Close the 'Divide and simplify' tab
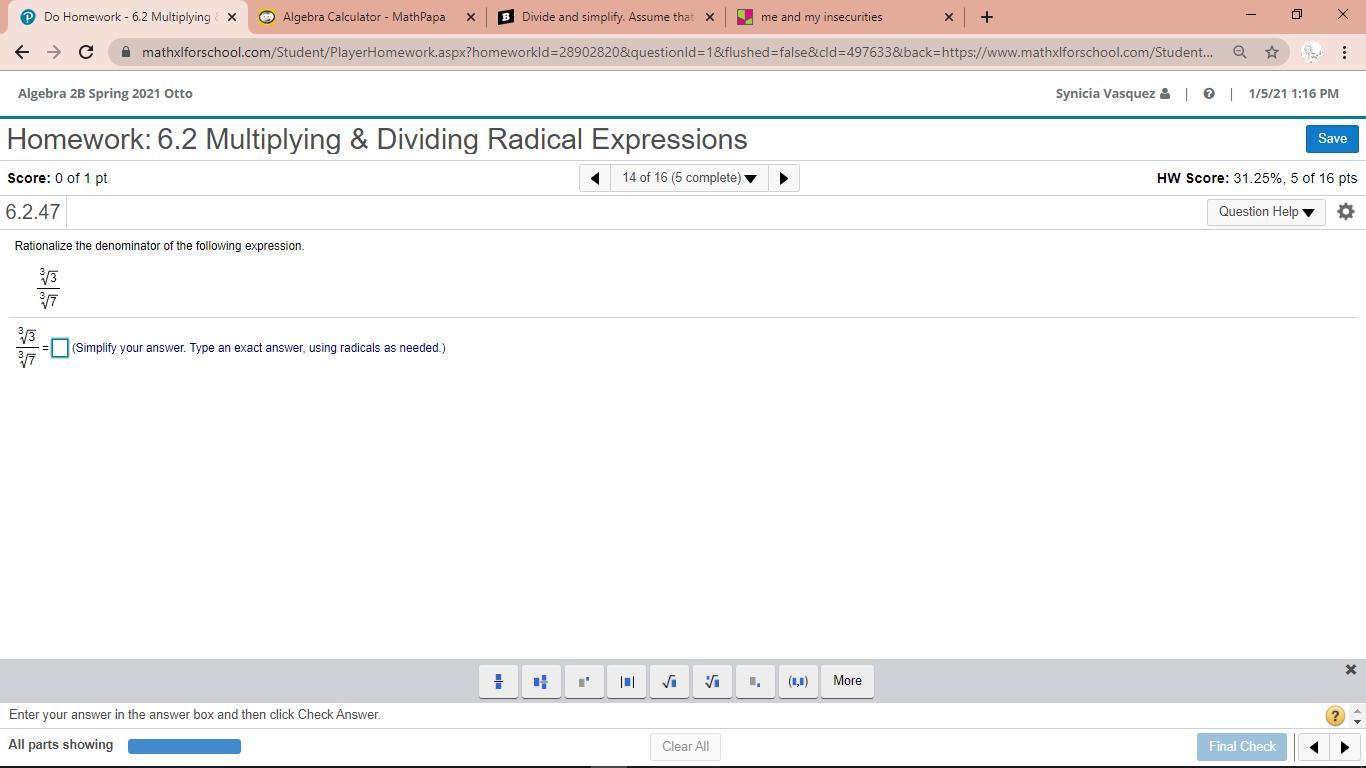The width and height of the screenshot is (1366, 768). [710, 17]
